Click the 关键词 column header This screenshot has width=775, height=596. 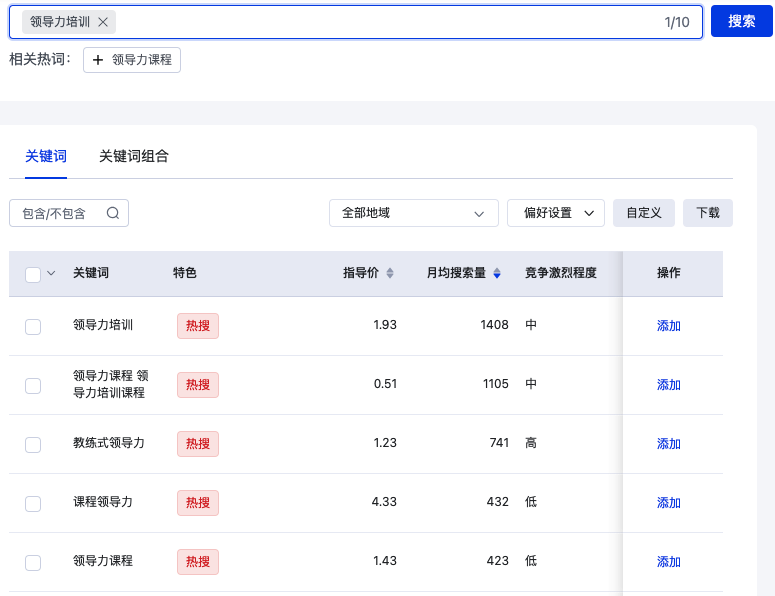91,273
